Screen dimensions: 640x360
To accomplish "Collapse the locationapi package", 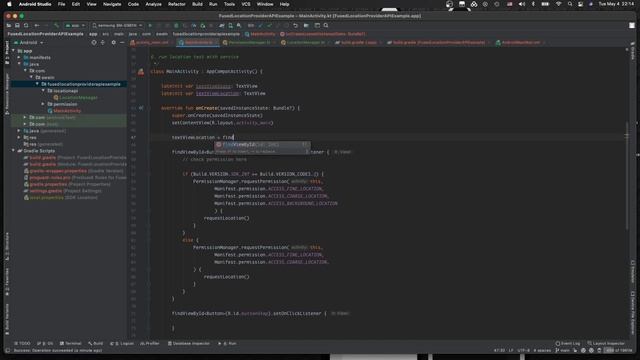I will coord(43,91).
